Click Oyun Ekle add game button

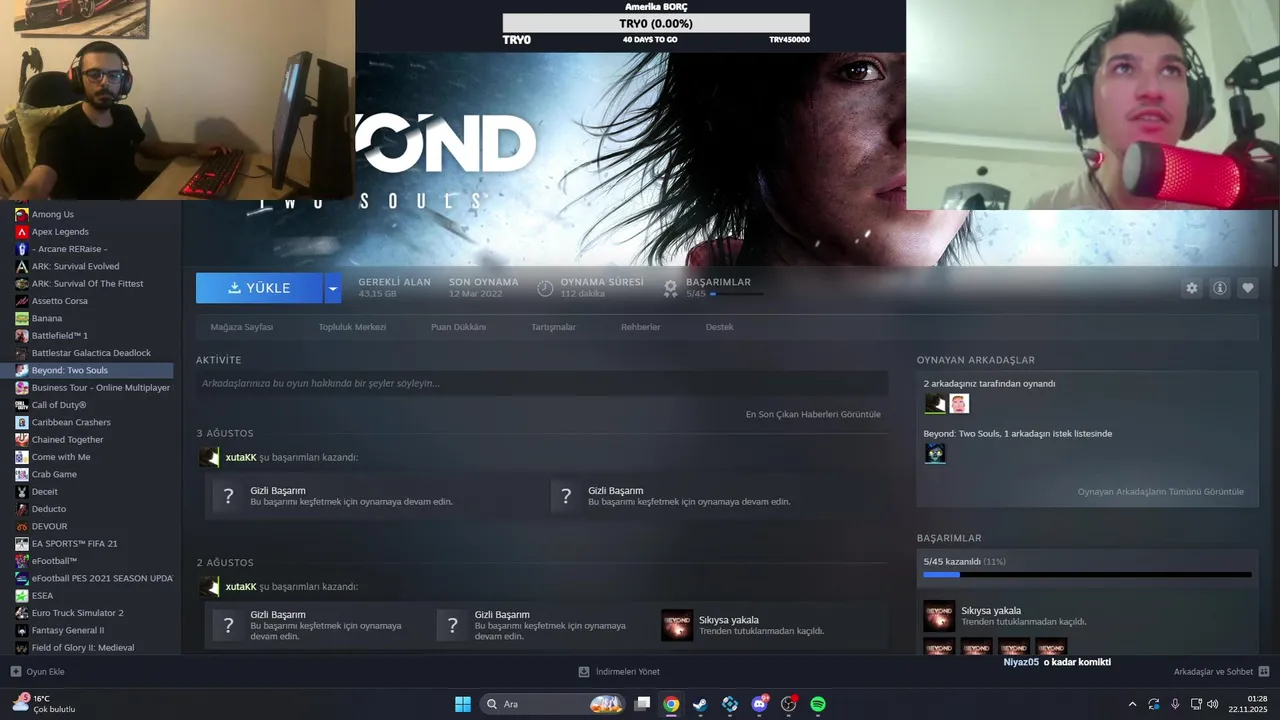click(x=38, y=672)
